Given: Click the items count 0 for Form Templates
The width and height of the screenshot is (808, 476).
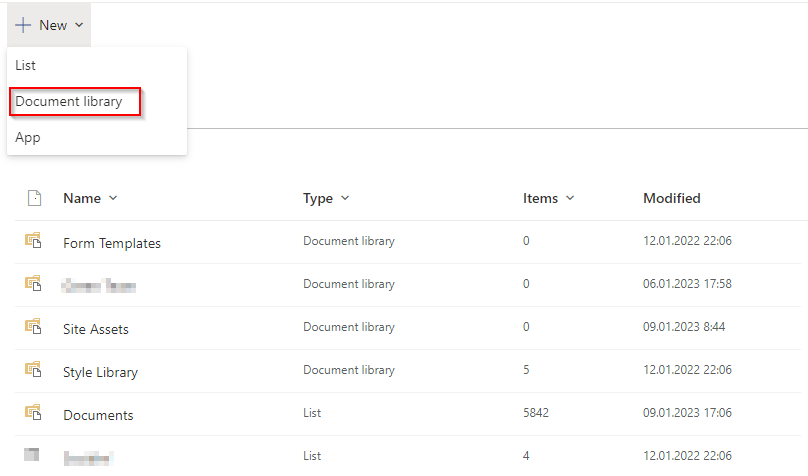Looking at the screenshot, I should 526,241.
